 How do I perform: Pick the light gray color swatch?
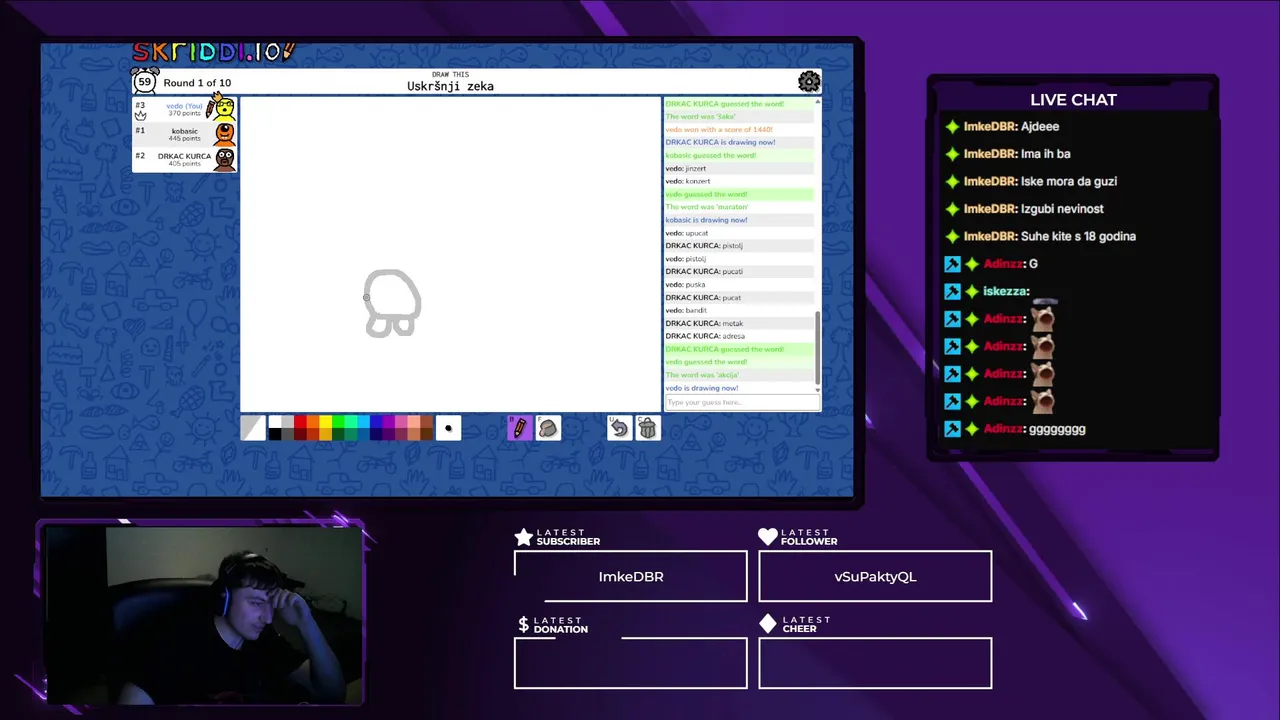(x=287, y=421)
